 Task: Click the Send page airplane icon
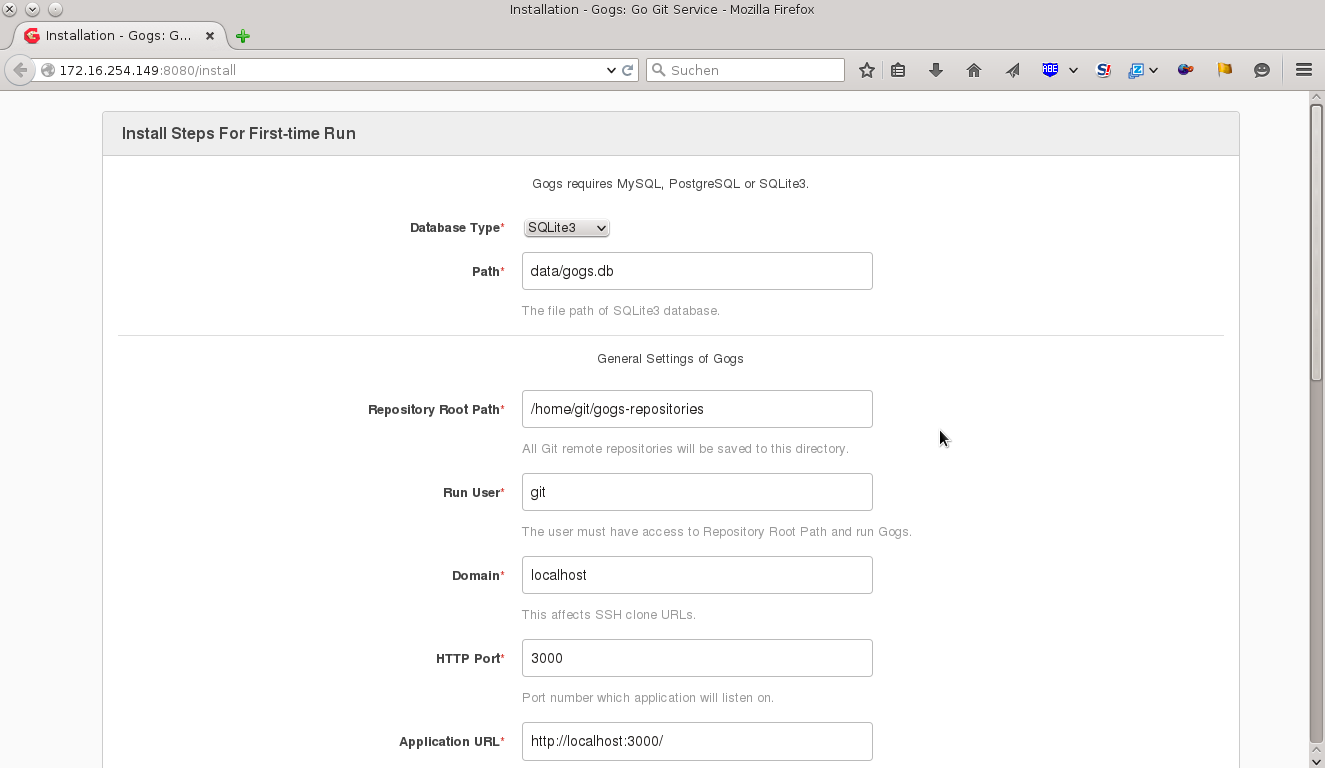pos(1011,70)
